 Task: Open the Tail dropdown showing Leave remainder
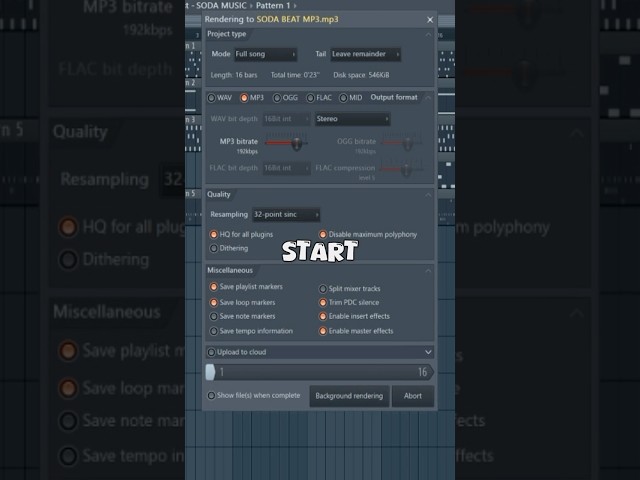[365, 54]
